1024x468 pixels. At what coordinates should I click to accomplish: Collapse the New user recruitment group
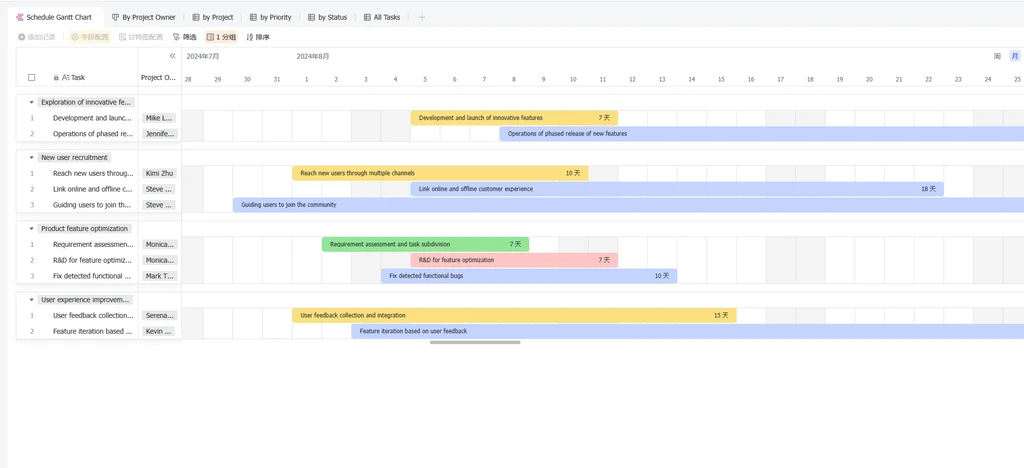(x=31, y=157)
